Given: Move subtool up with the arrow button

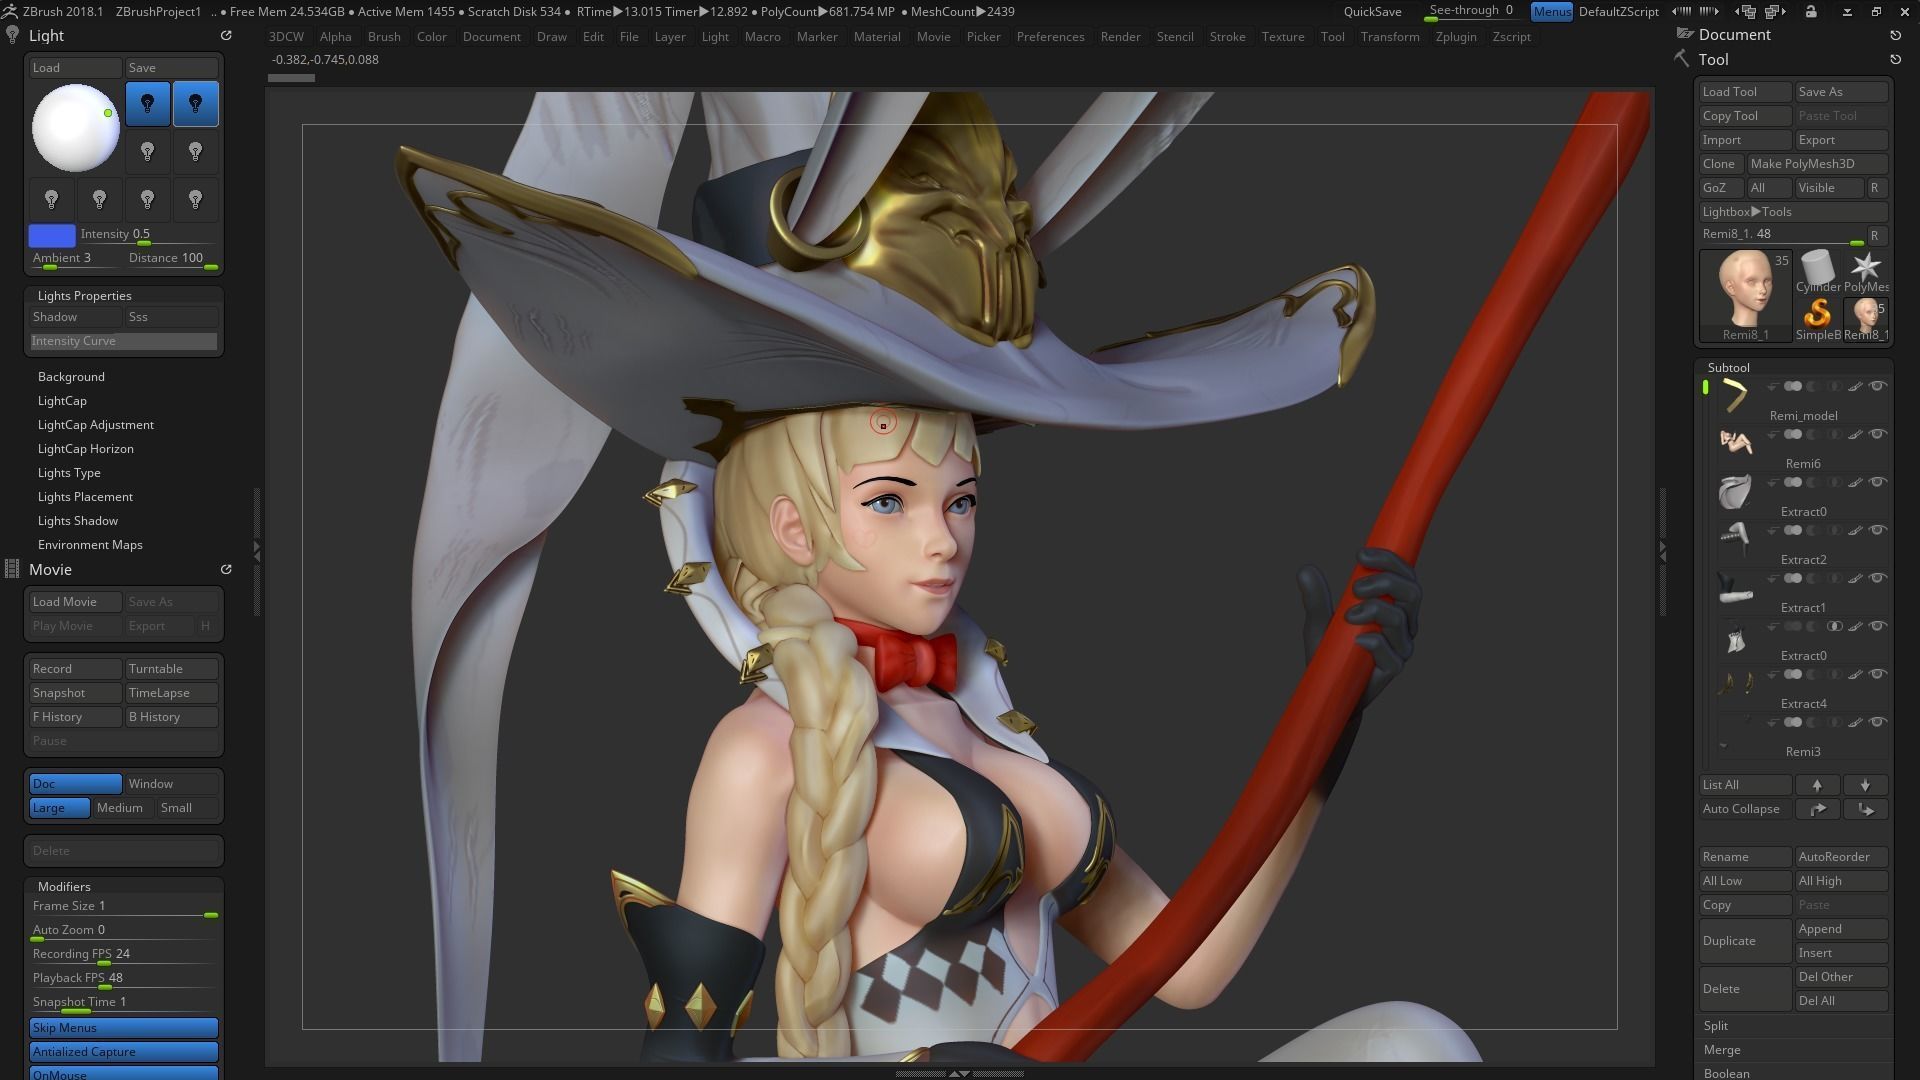Looking at the screenshot, I should pos(1817,785).
